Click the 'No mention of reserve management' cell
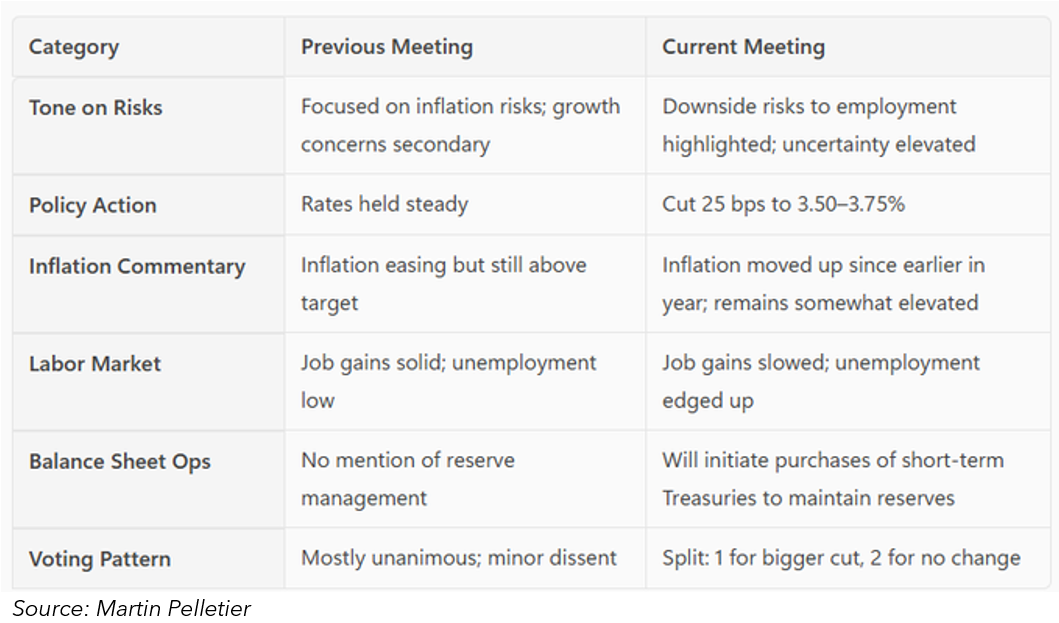The image size is (1059, 623). click(x=408, y=479)
